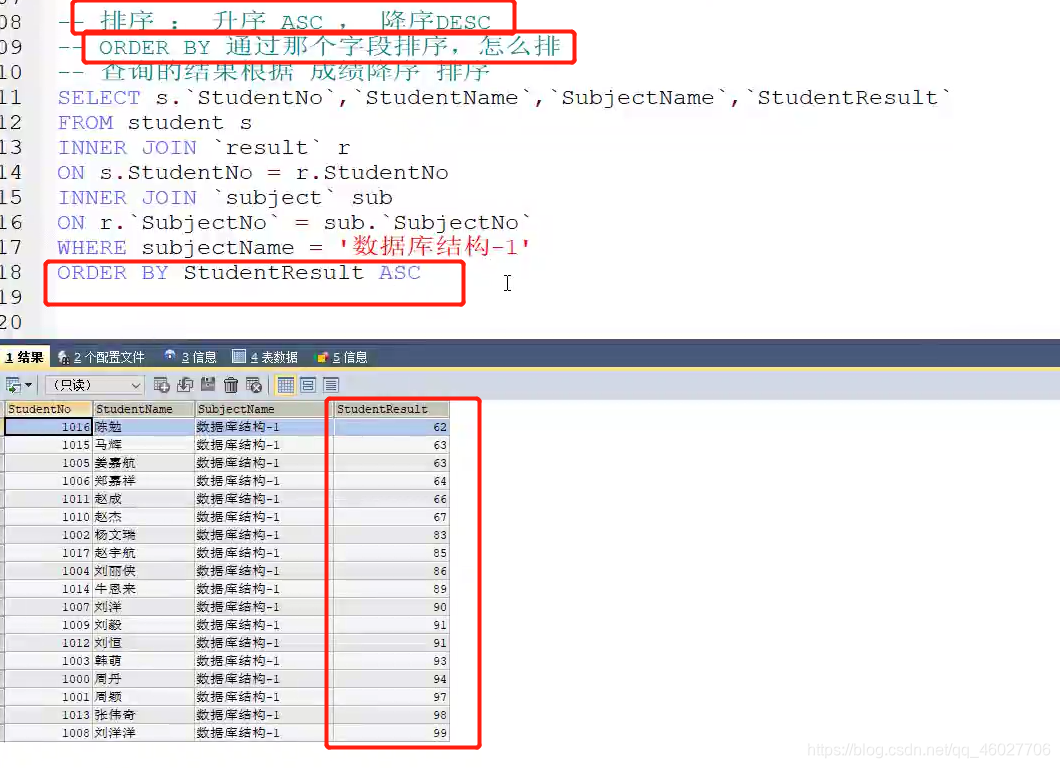Sort by StudentNo column header
1060x768 pixels.
pyautogui.click(x=48, y=409)
